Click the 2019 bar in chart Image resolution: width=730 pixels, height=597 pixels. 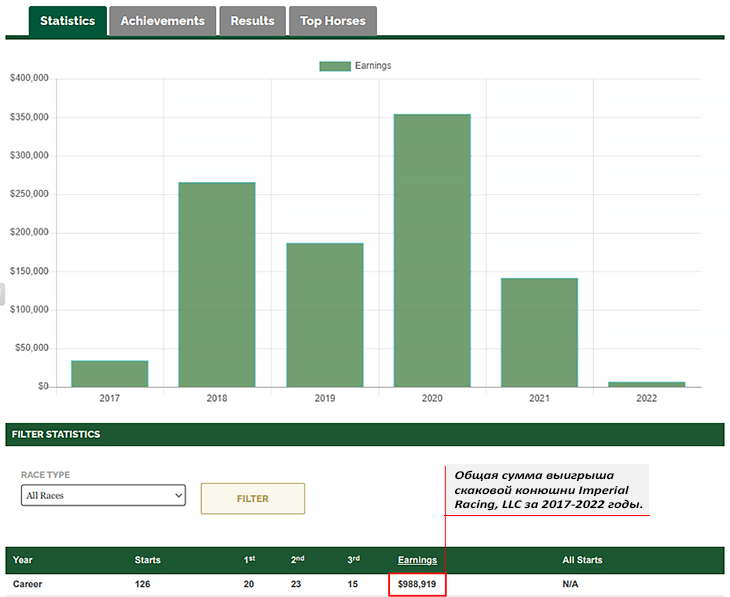(325, 315)
